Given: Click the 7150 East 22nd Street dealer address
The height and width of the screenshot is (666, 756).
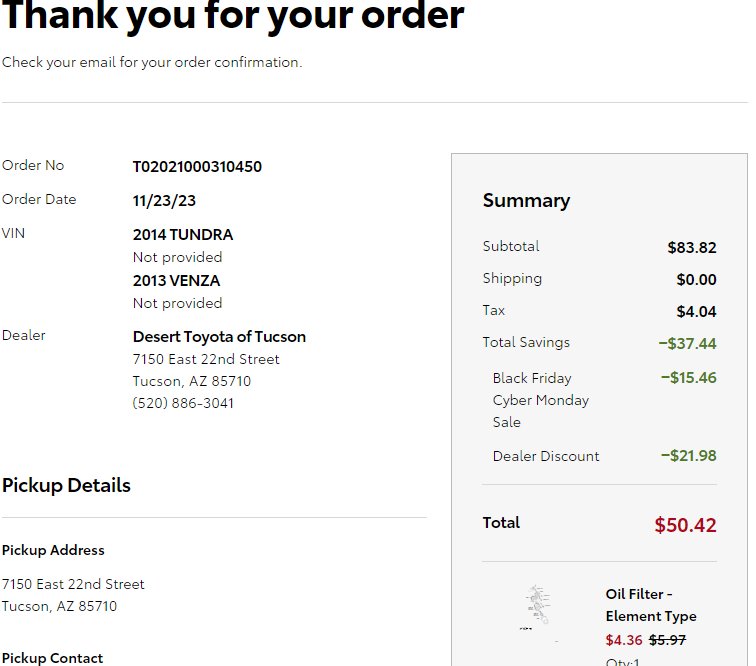Looking at the screenshot, I should click(x=206, y=359).
